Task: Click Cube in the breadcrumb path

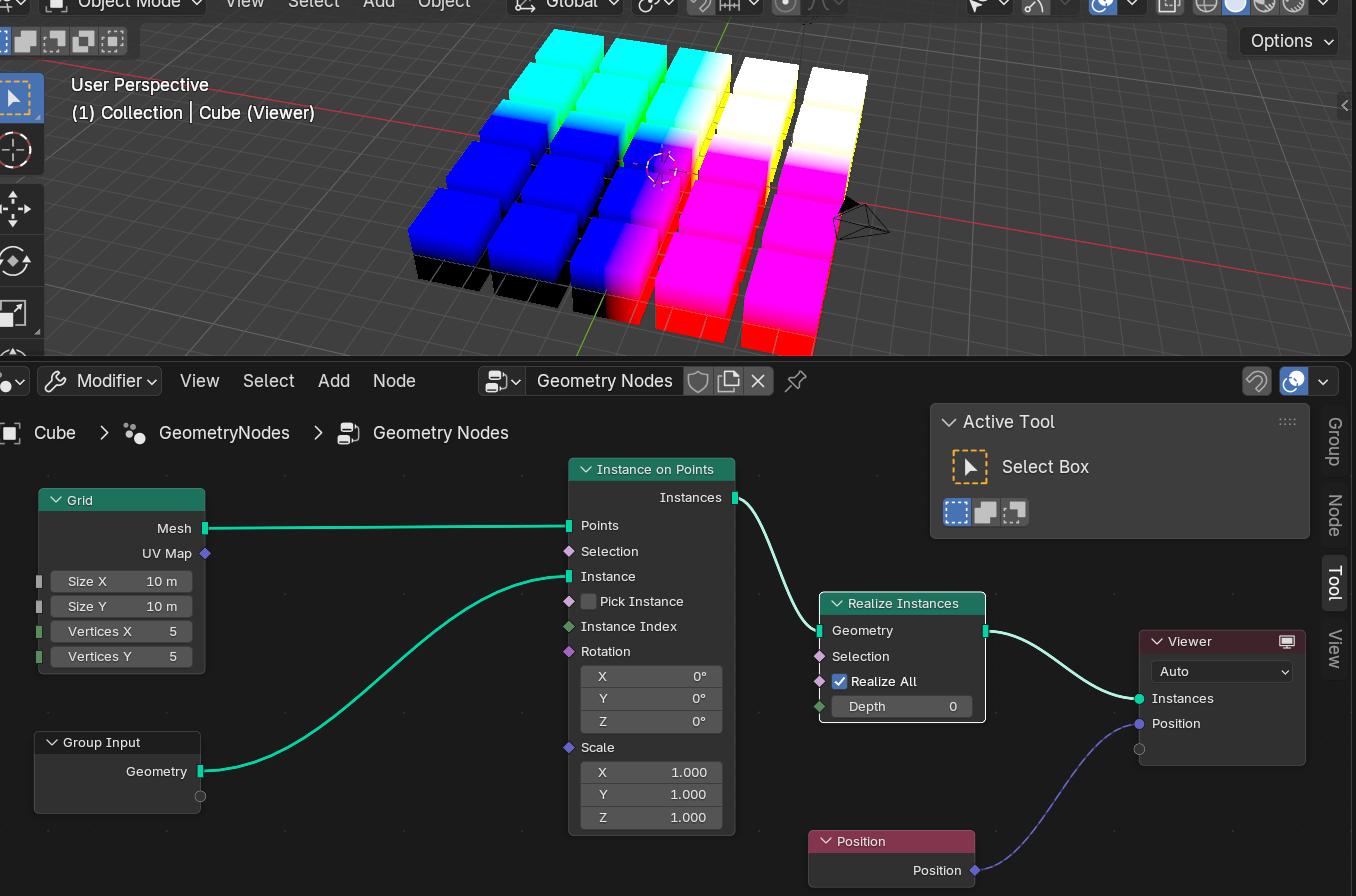Action: (55, 433)
